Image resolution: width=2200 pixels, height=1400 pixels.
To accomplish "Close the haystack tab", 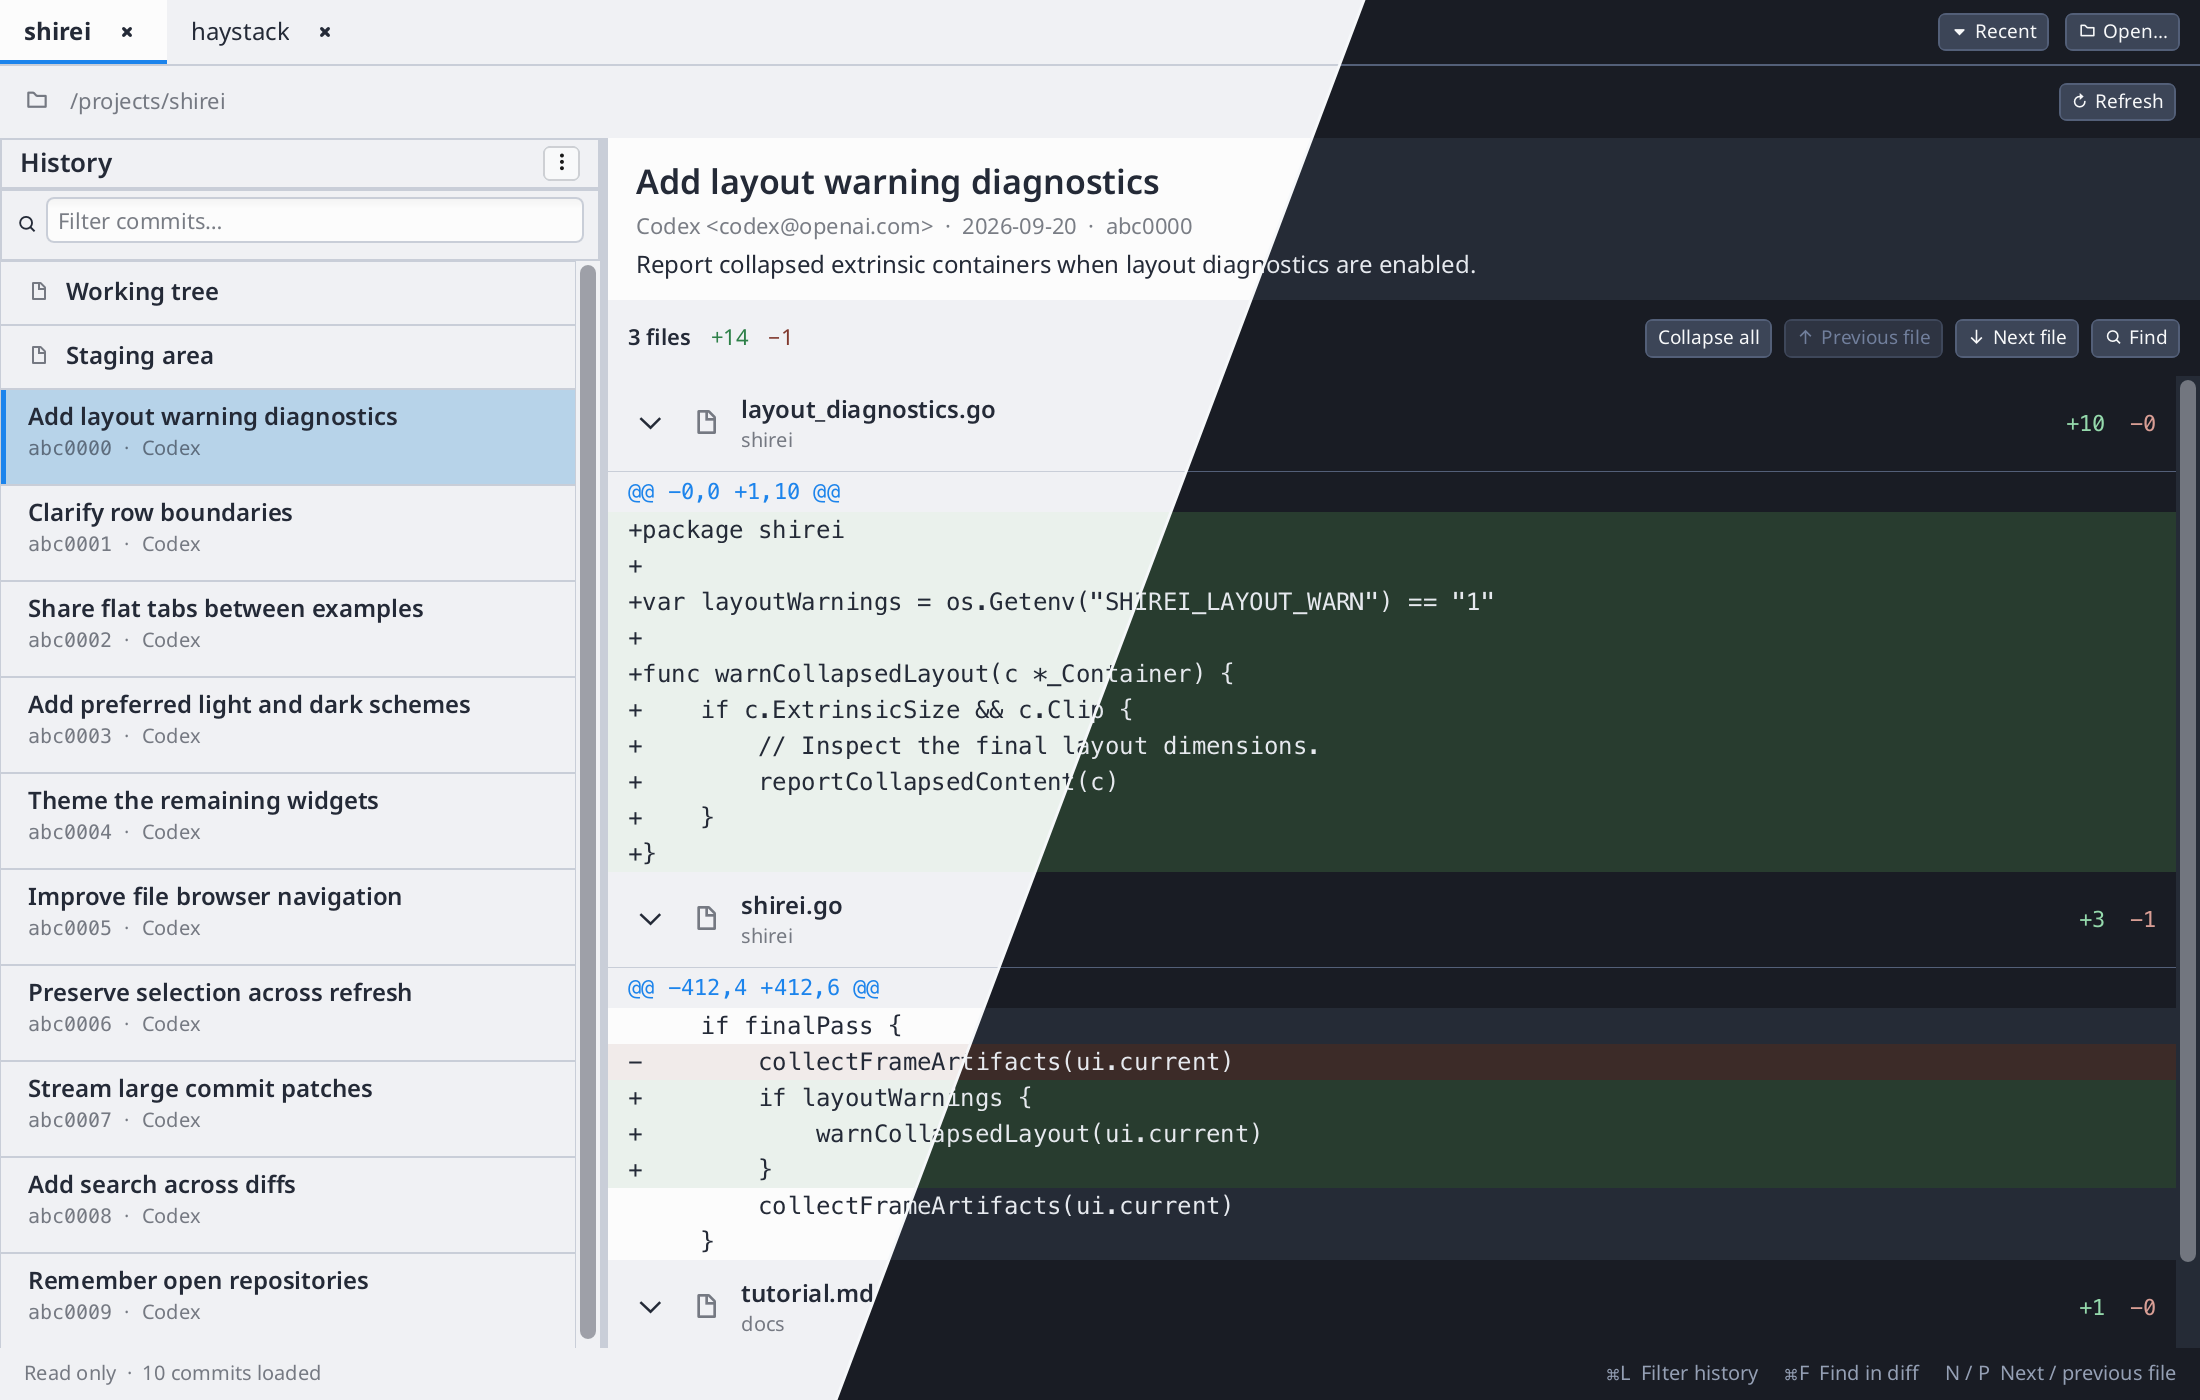I will [x=325, y=32].
